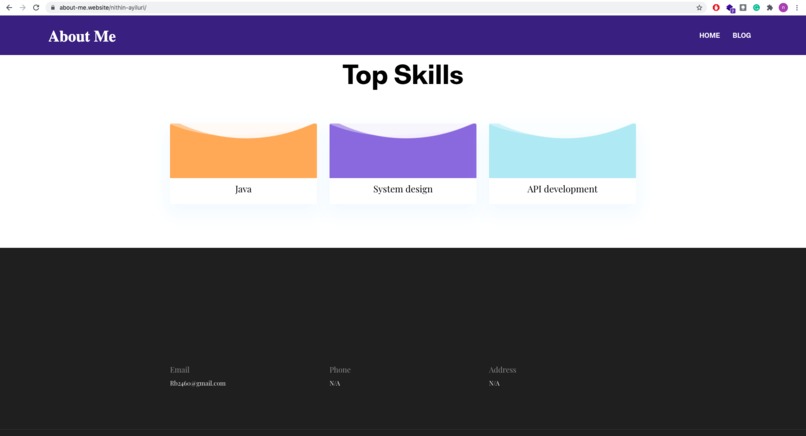Click the Email footer label
Screen dimensions: 806x436
tap(179, 370)
